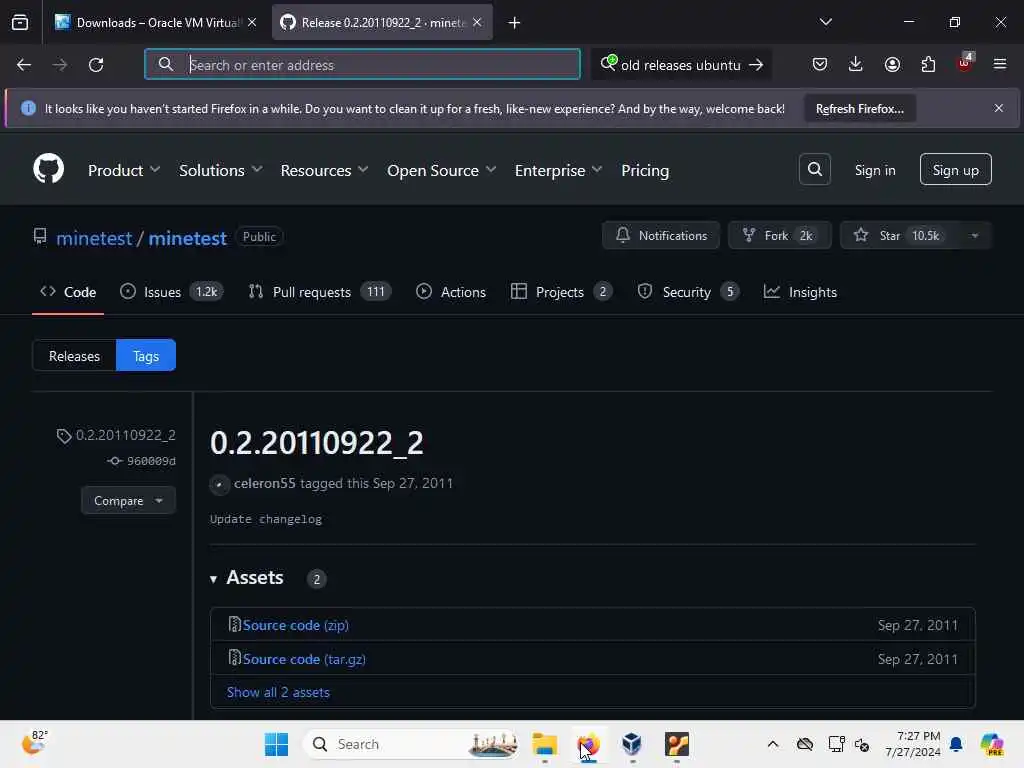1024x768 pixels.
Task: Click the Notifications button
Action: point(660,236)
